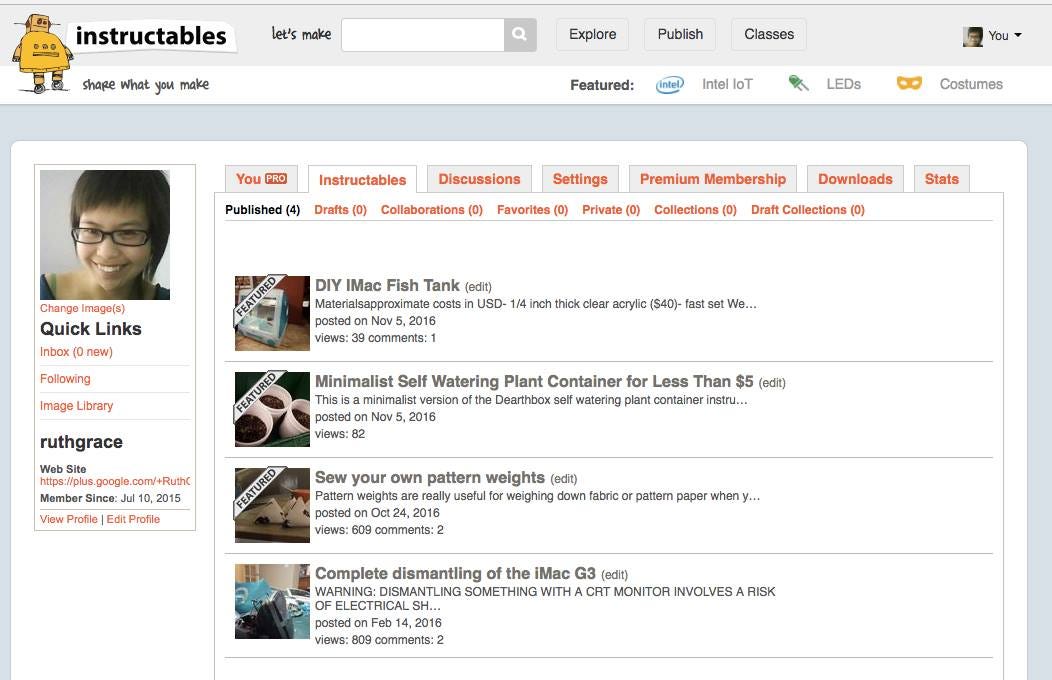Click the magnifier search button
Viewport: 1052px width, 680px height.
click(520, 34)
